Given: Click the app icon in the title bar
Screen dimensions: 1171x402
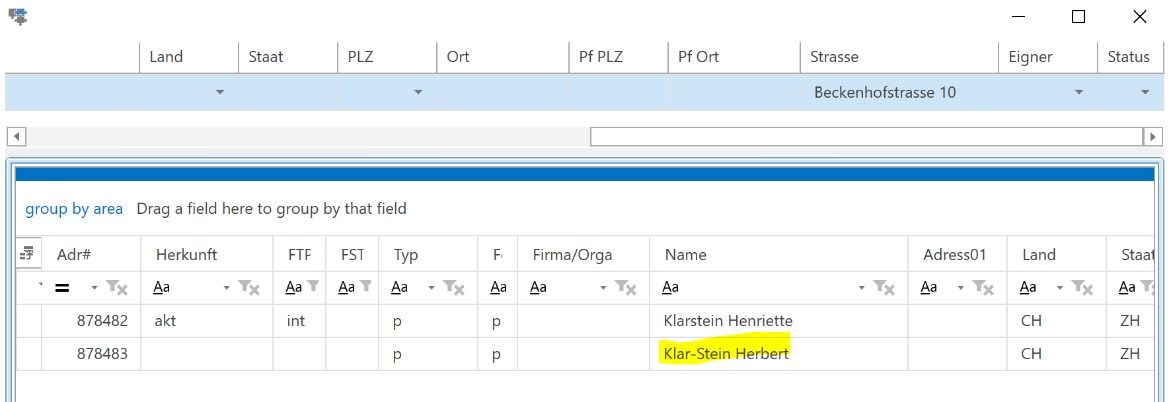Looking at the screenshot, I should click(17, 17).
